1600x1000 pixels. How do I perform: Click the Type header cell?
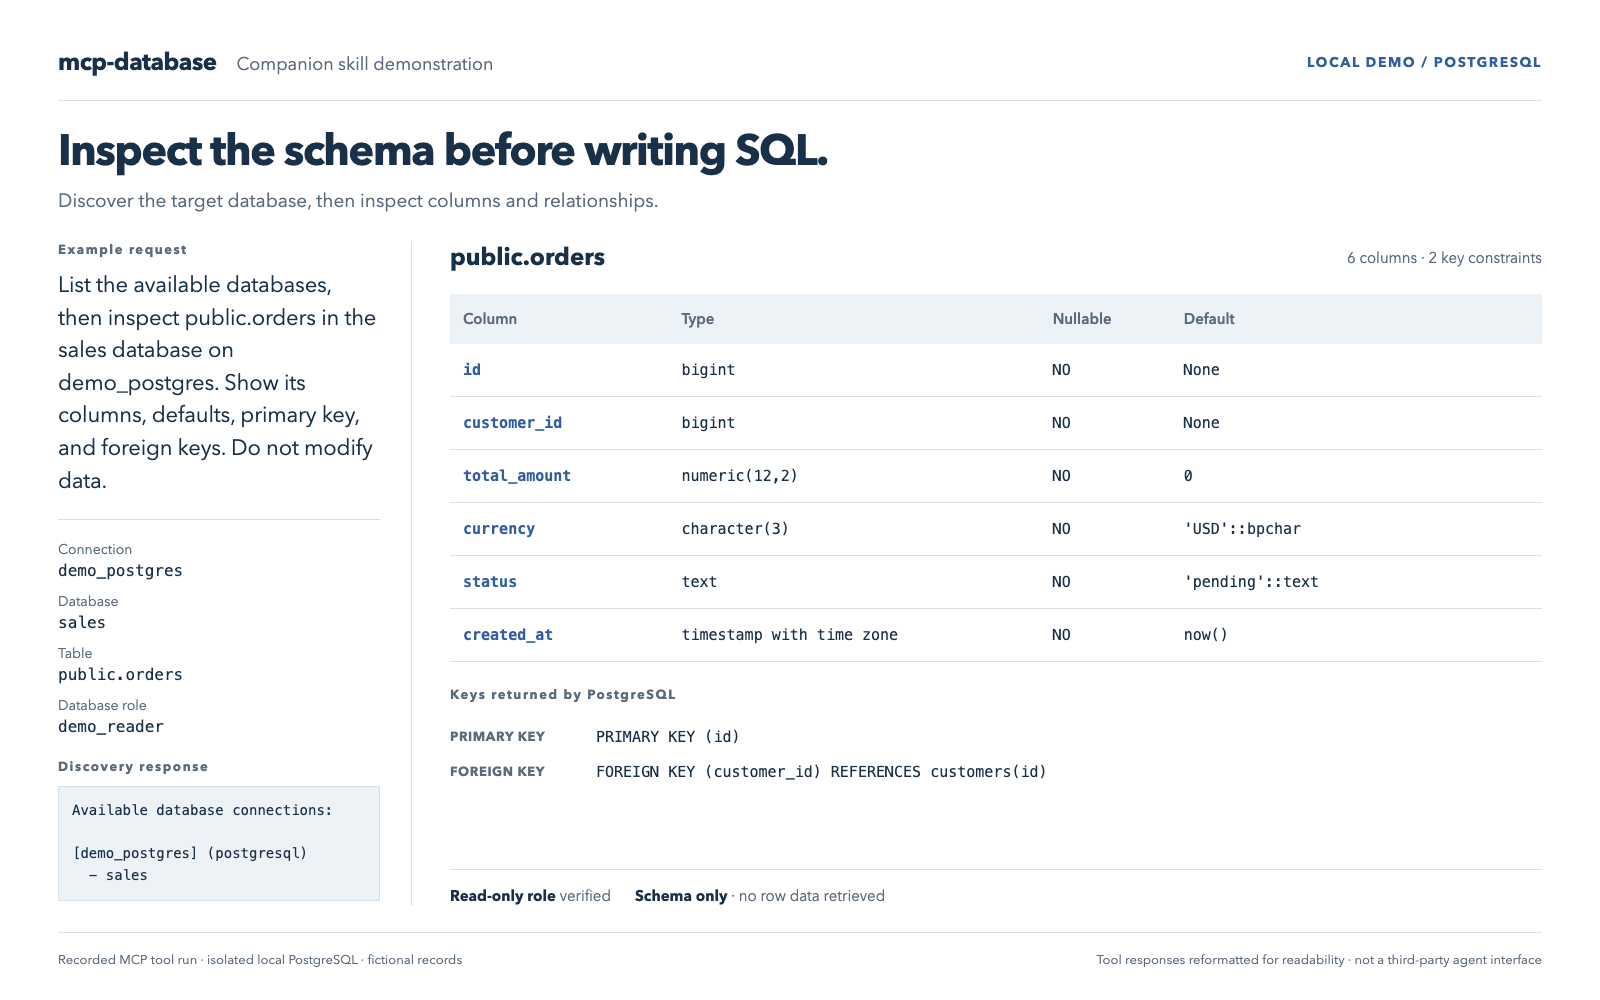click(x=698, y=319)
